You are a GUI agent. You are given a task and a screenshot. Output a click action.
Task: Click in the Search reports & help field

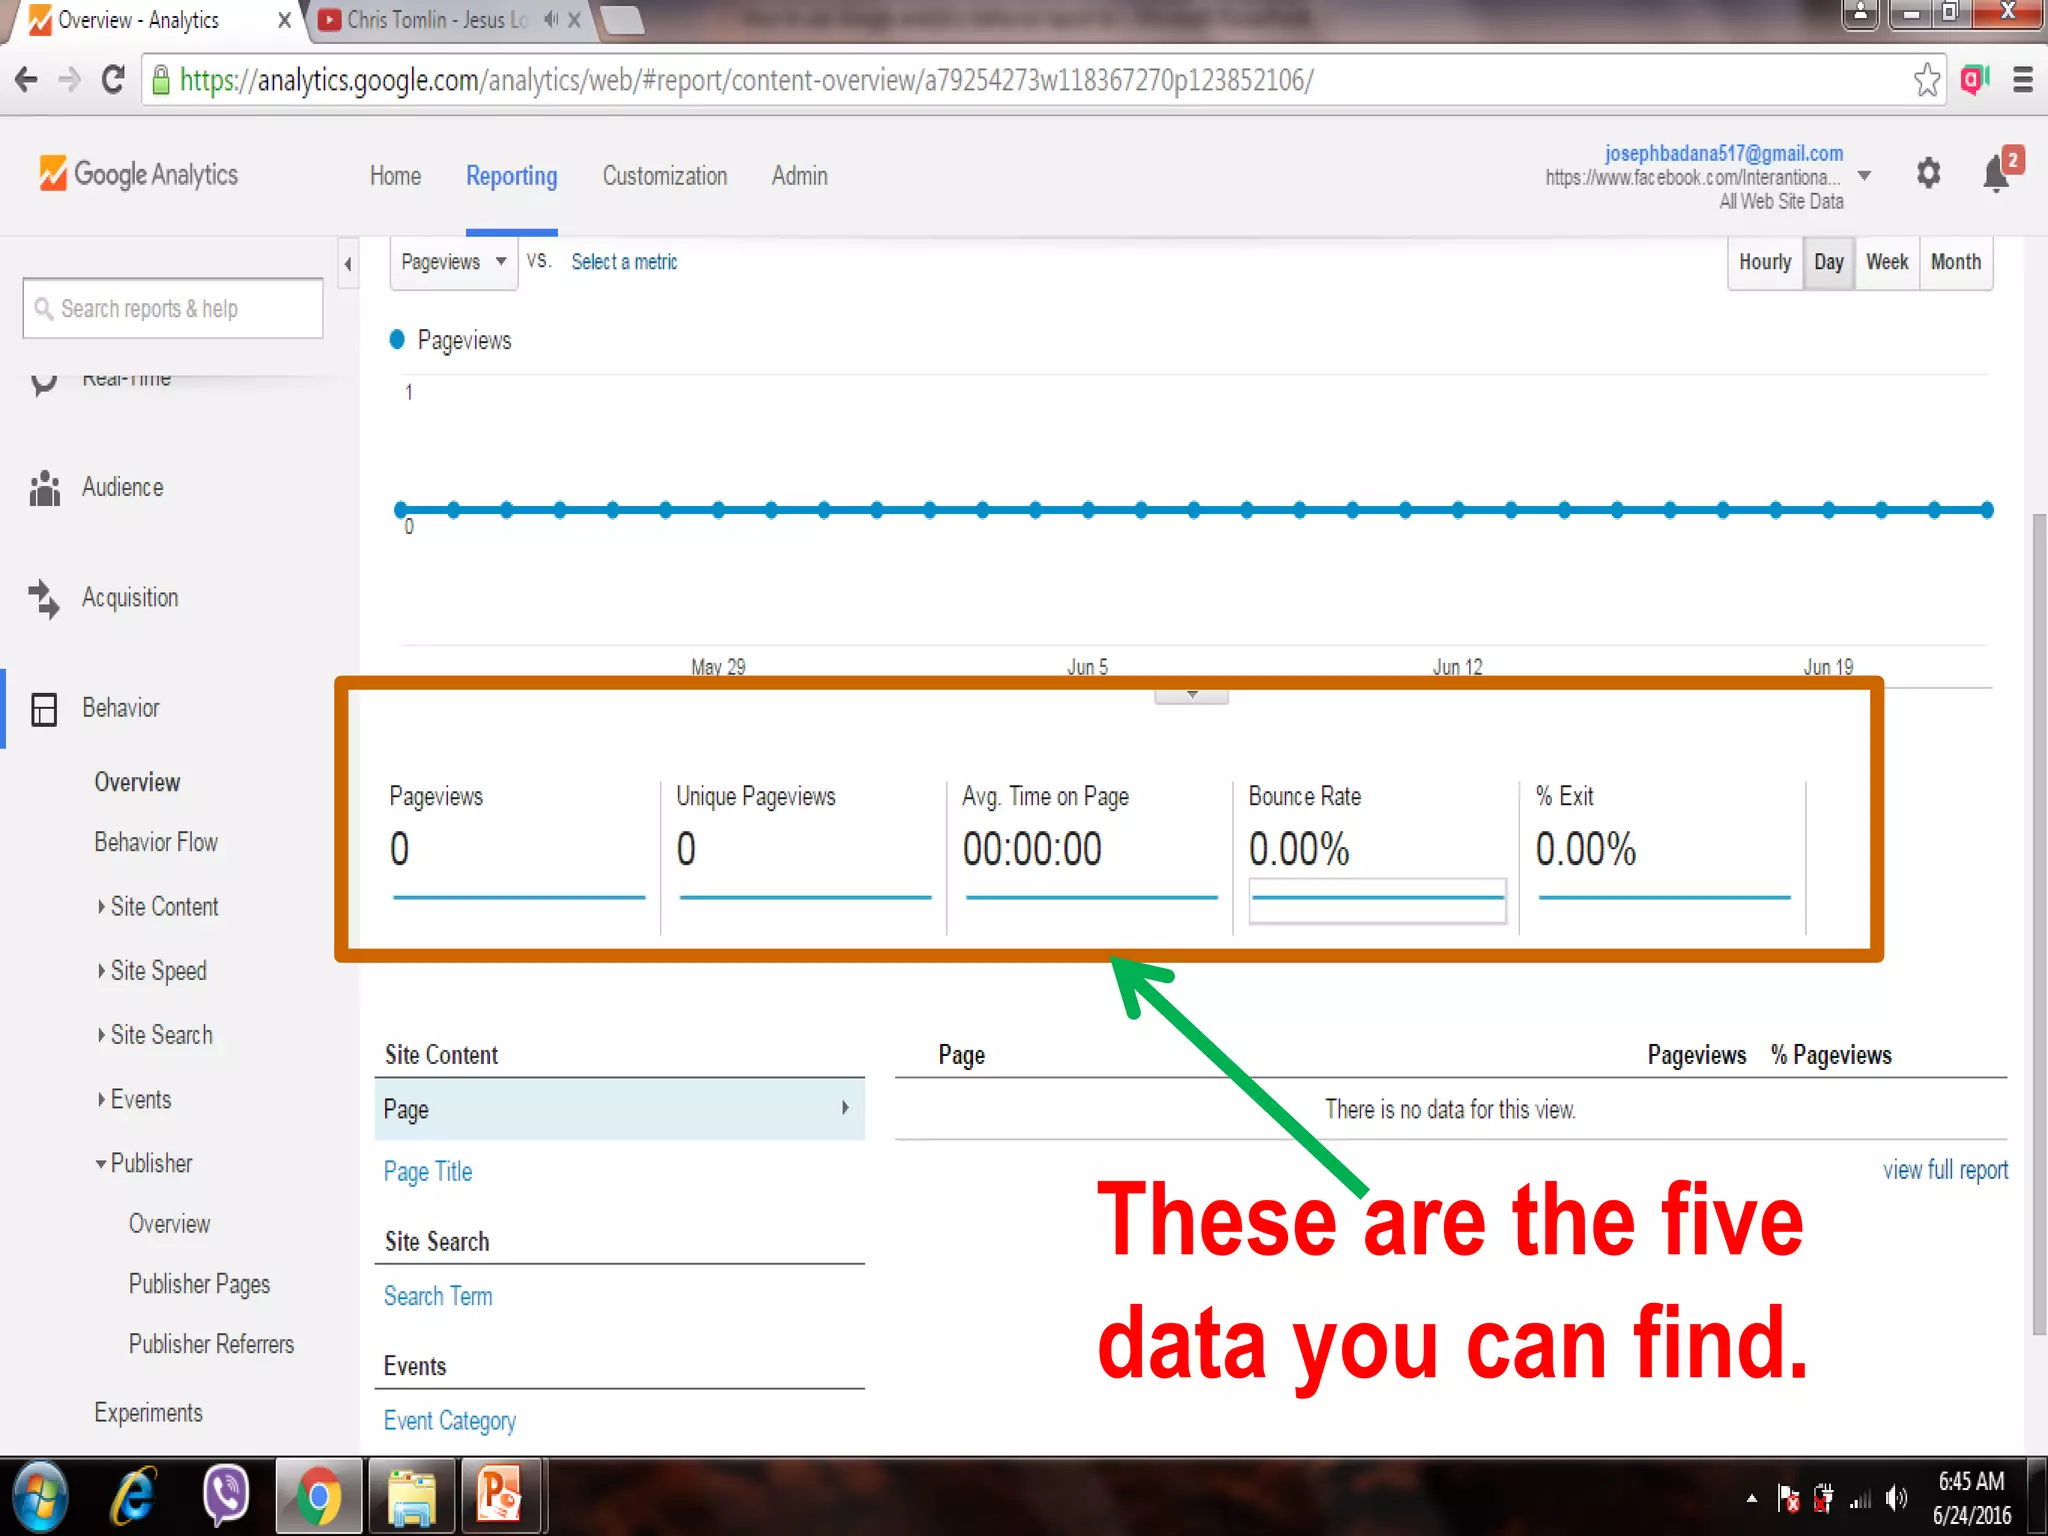(x=173, y=308)
